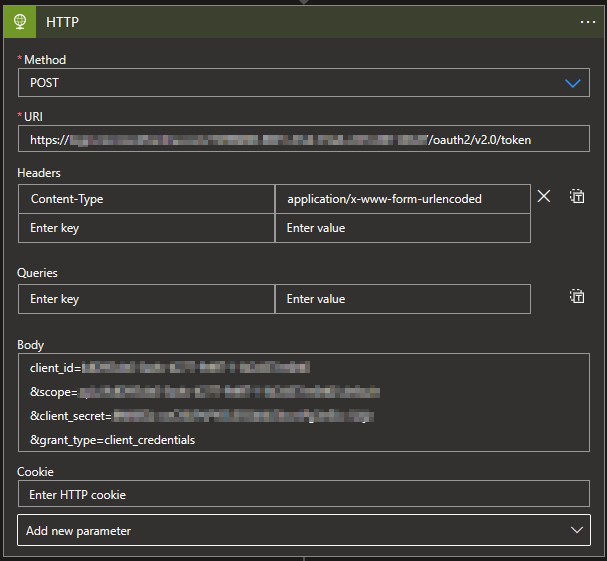The image size is (607, 561).
Task: Open the Method dropdown showing POST
Action: tap(304, 82)
